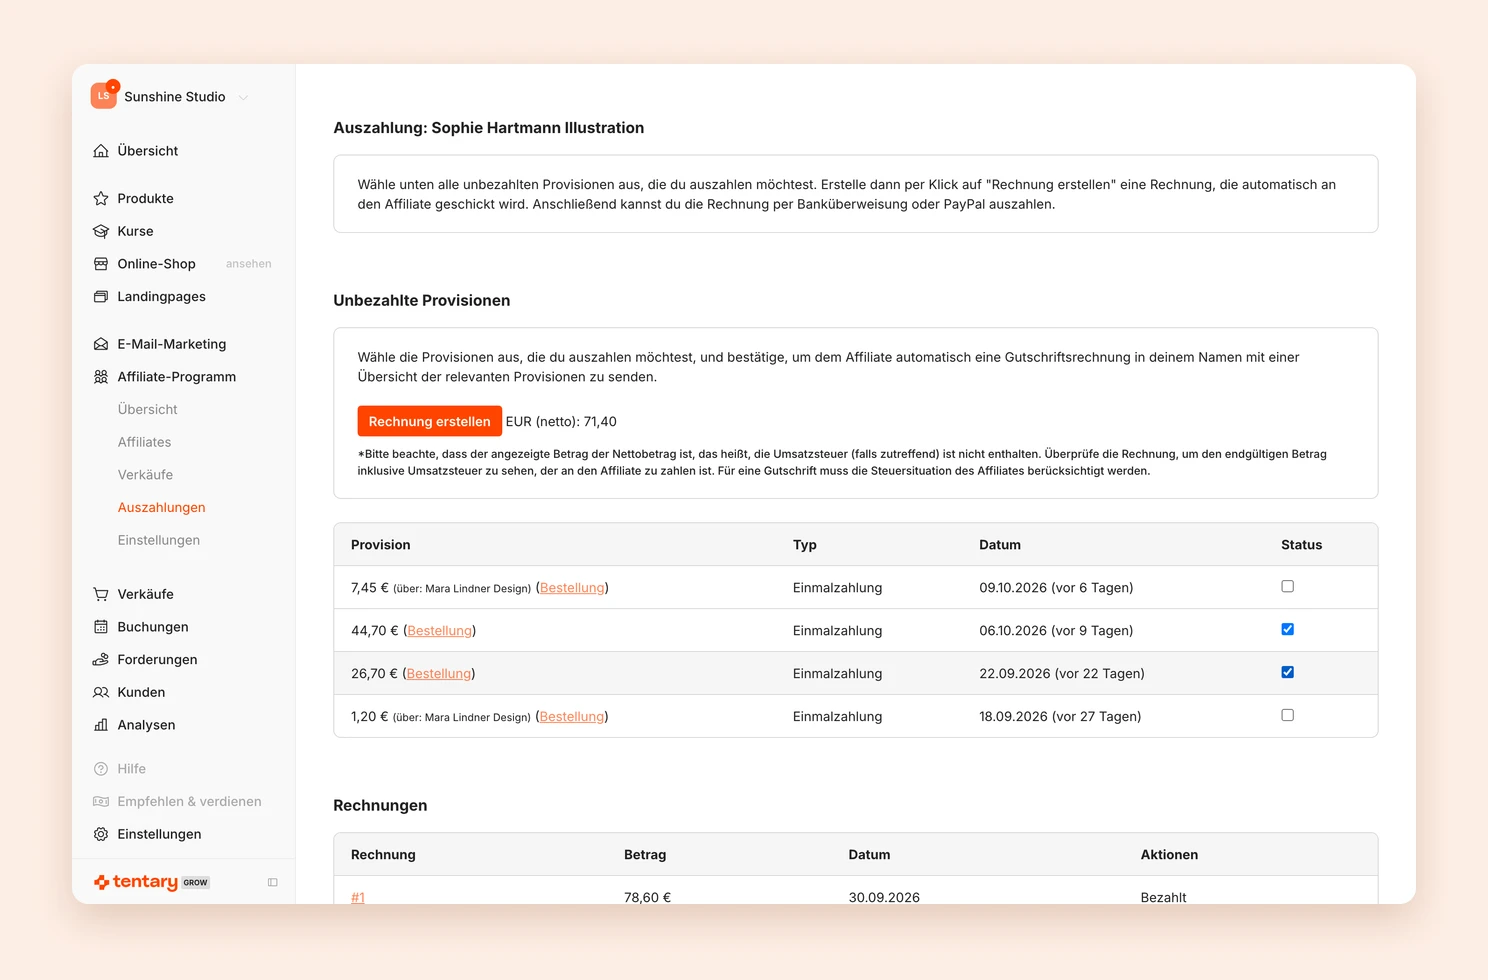This screenshot has width=1488, height=980.
Task: Open the Affiliate-Programm Übersicht submenu item
Action: (147, 410)
